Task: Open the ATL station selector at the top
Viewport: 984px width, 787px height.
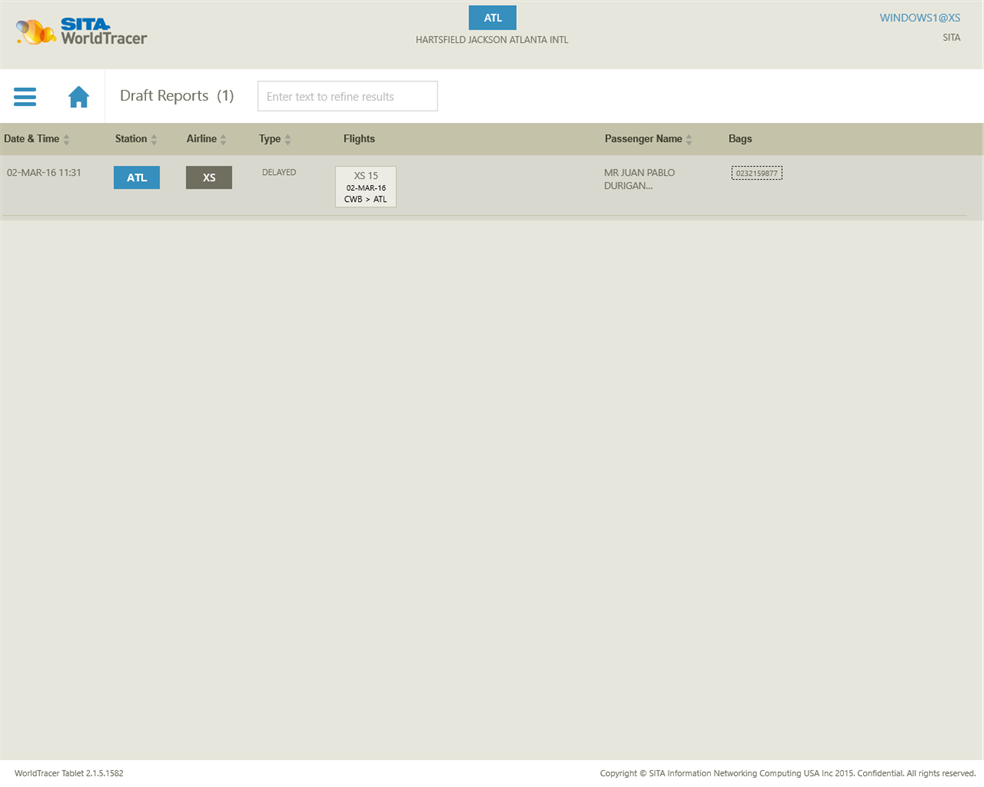Action: coord(492,17)
